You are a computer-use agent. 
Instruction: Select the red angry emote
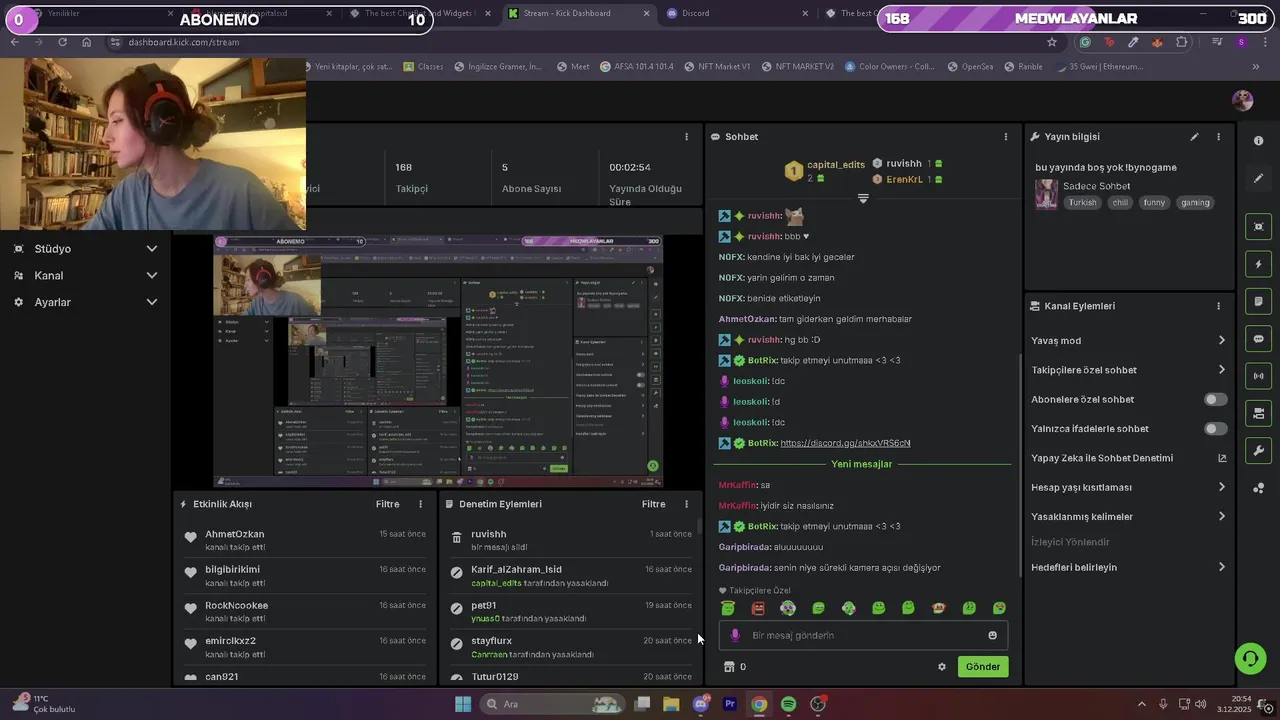click(758, 608)
